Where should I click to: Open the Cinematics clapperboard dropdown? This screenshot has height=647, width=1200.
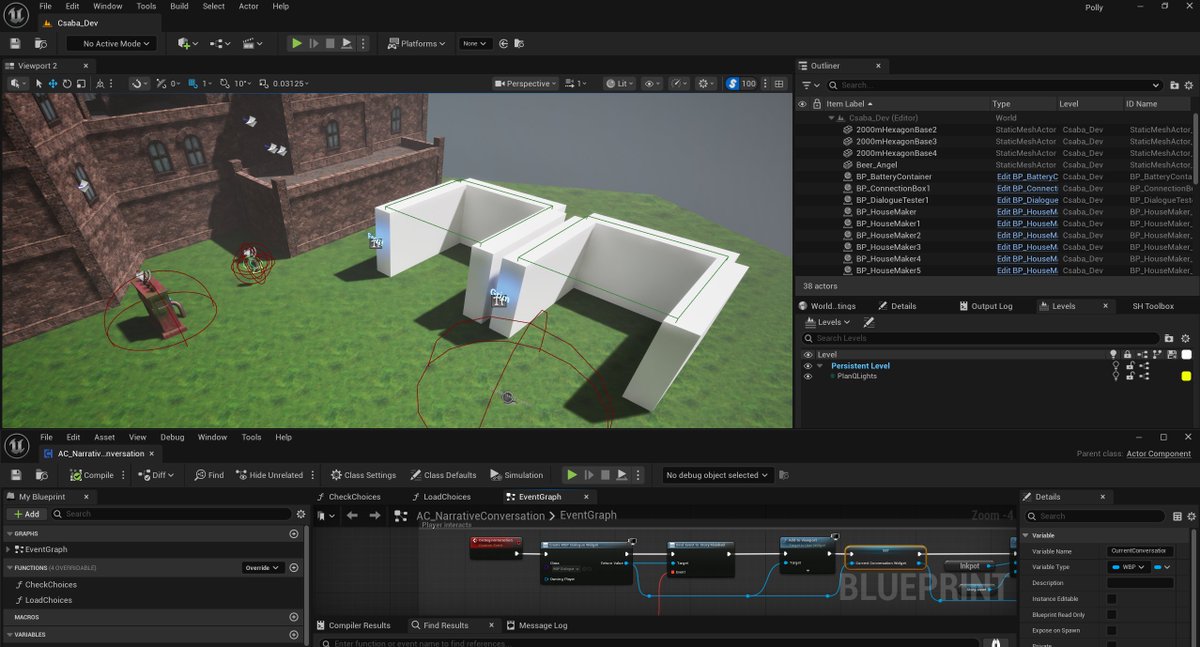255,44
